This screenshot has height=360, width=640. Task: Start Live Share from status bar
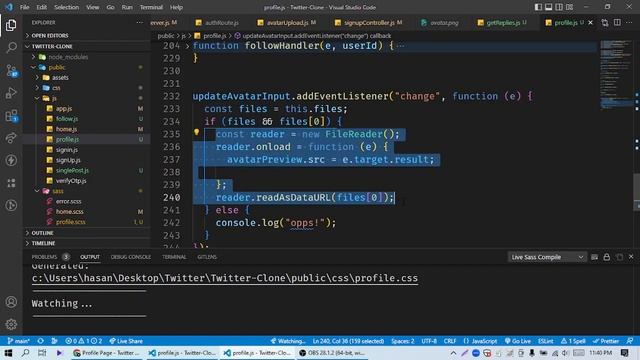[x=126, y=341]
